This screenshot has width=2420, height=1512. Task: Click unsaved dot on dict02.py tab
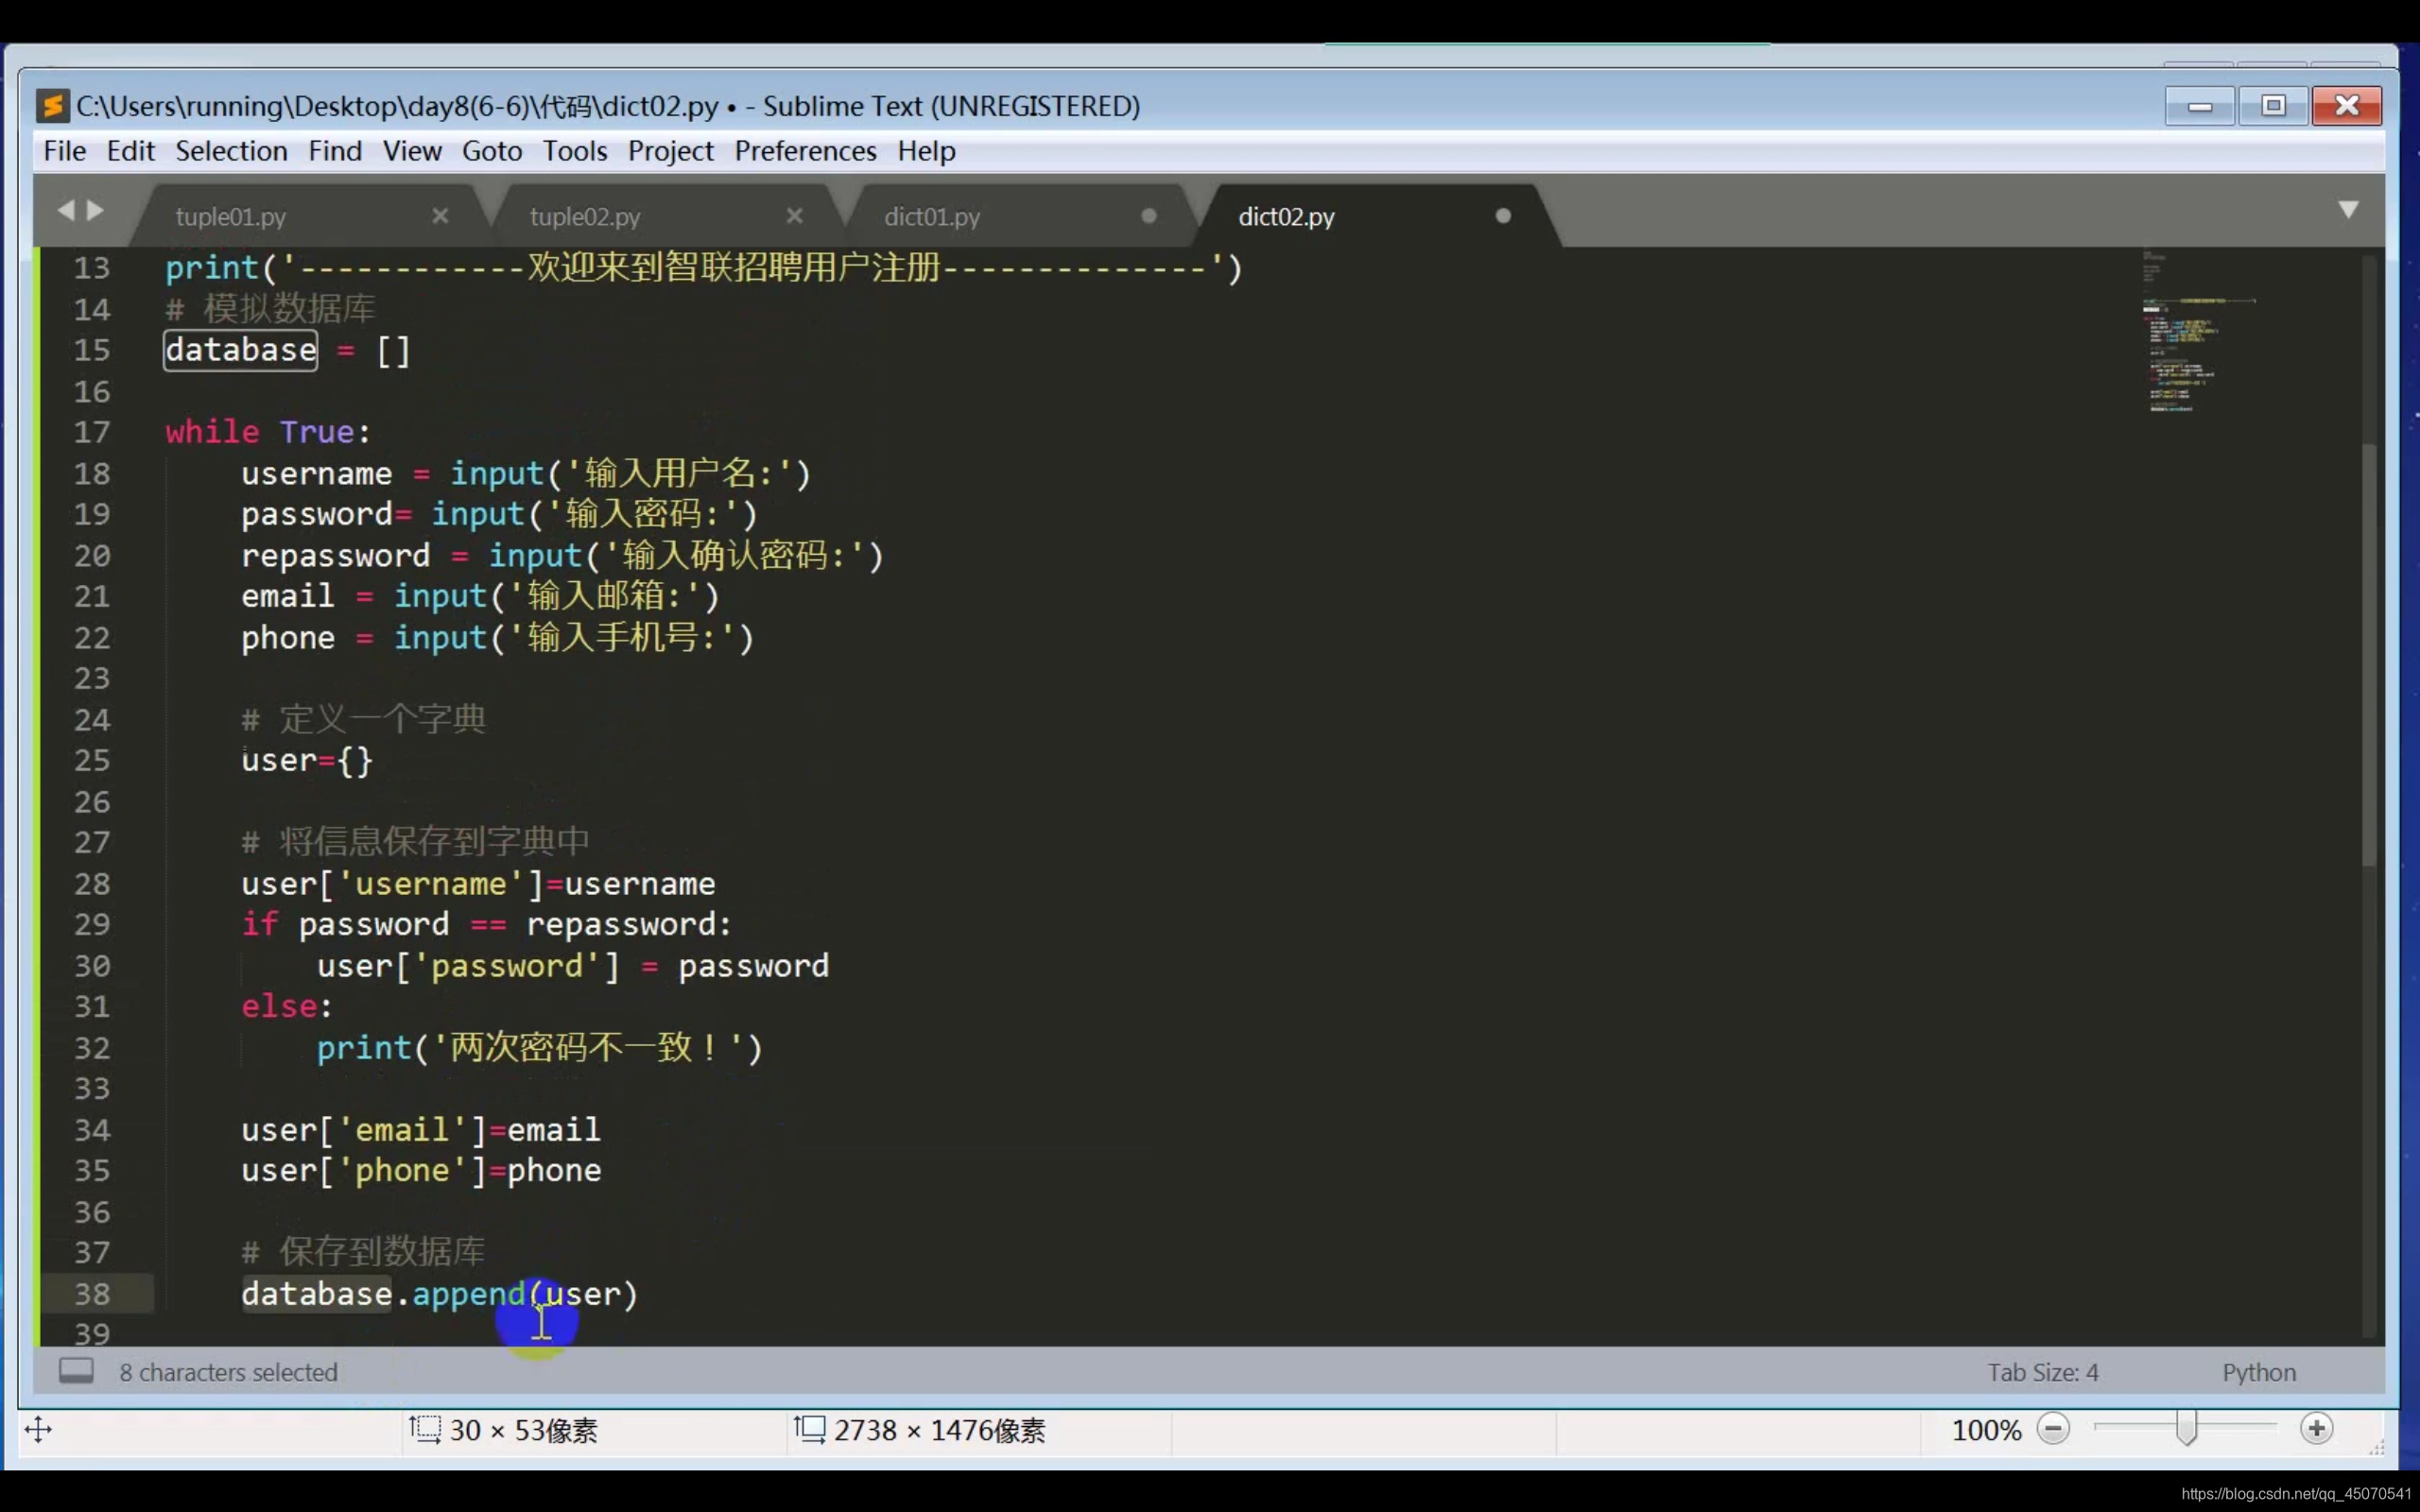coord(1503,216)
